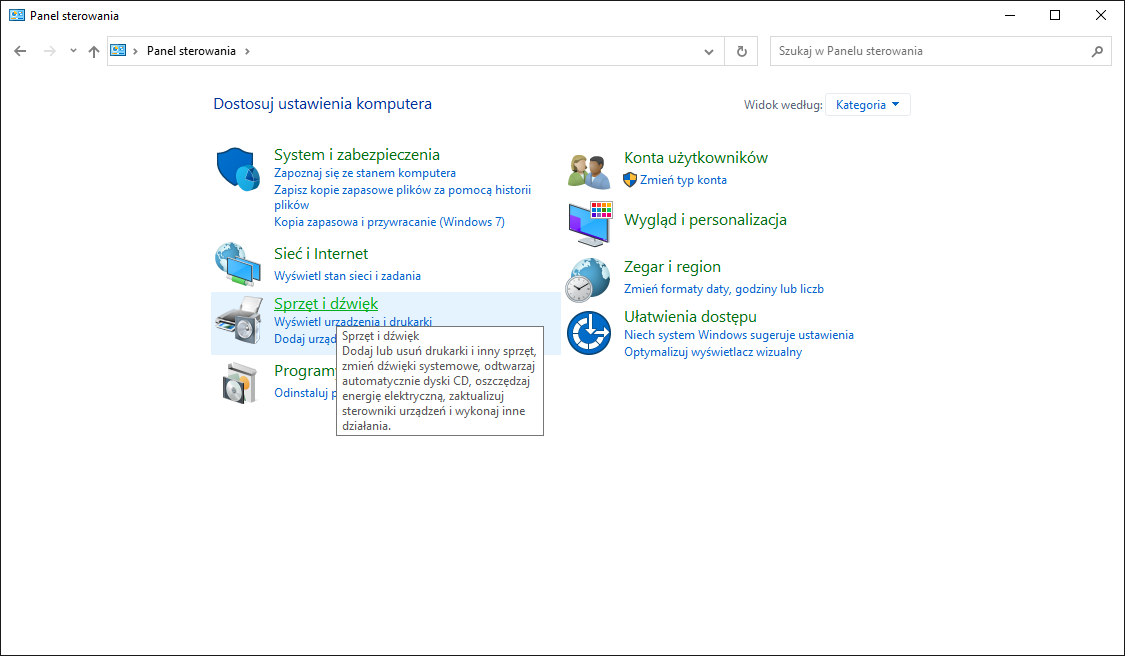The image size is (1125, 656).
Task: Open Zegar i region category
Action: [672, 266]
